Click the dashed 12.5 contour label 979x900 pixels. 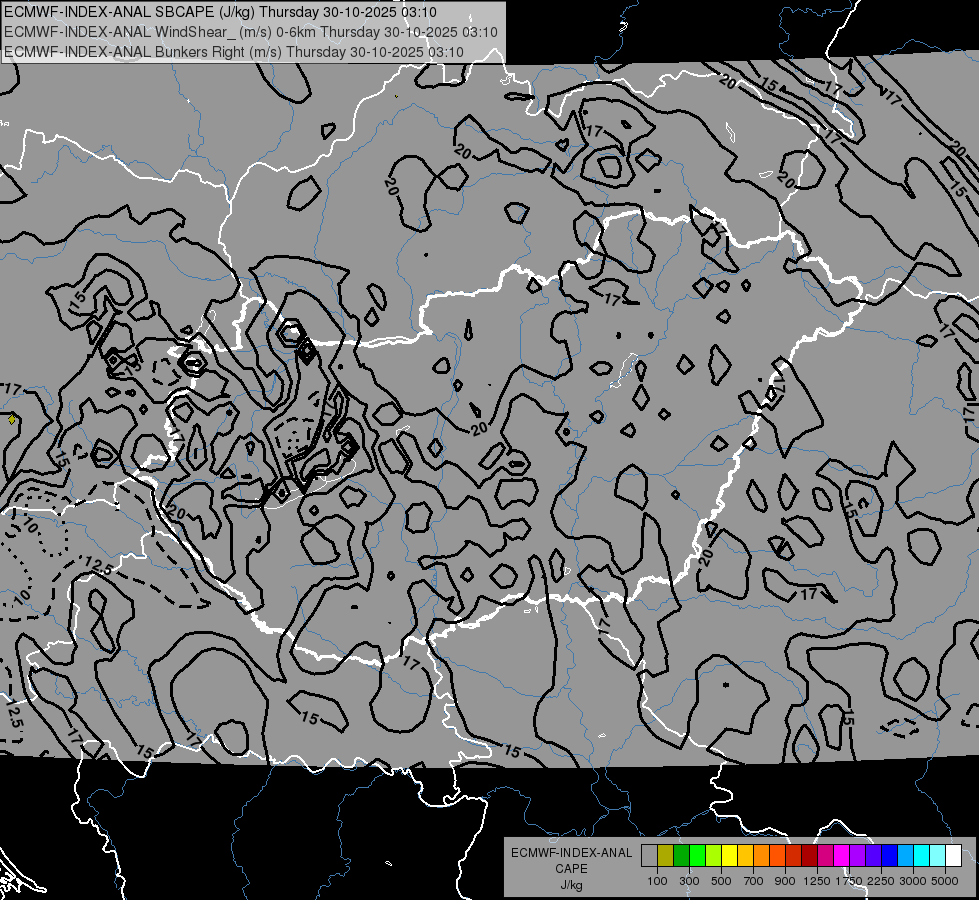click(99, 567)
